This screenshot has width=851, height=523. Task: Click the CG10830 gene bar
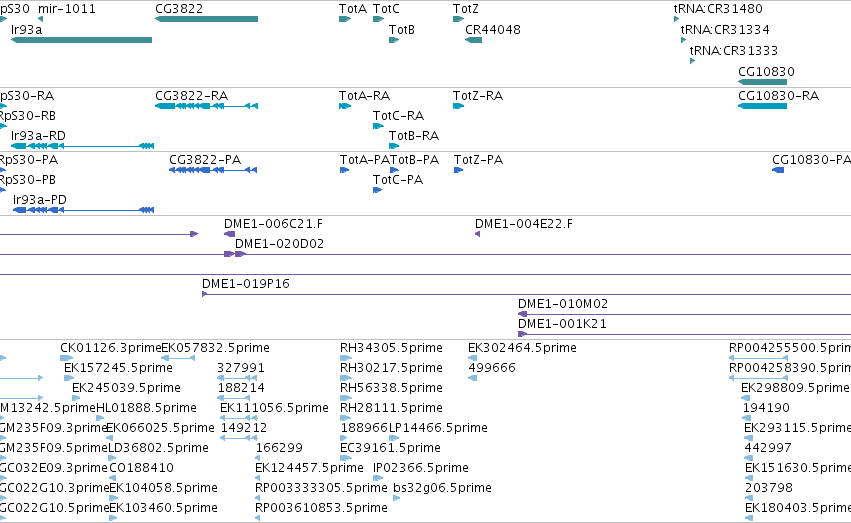pos(763,82)
